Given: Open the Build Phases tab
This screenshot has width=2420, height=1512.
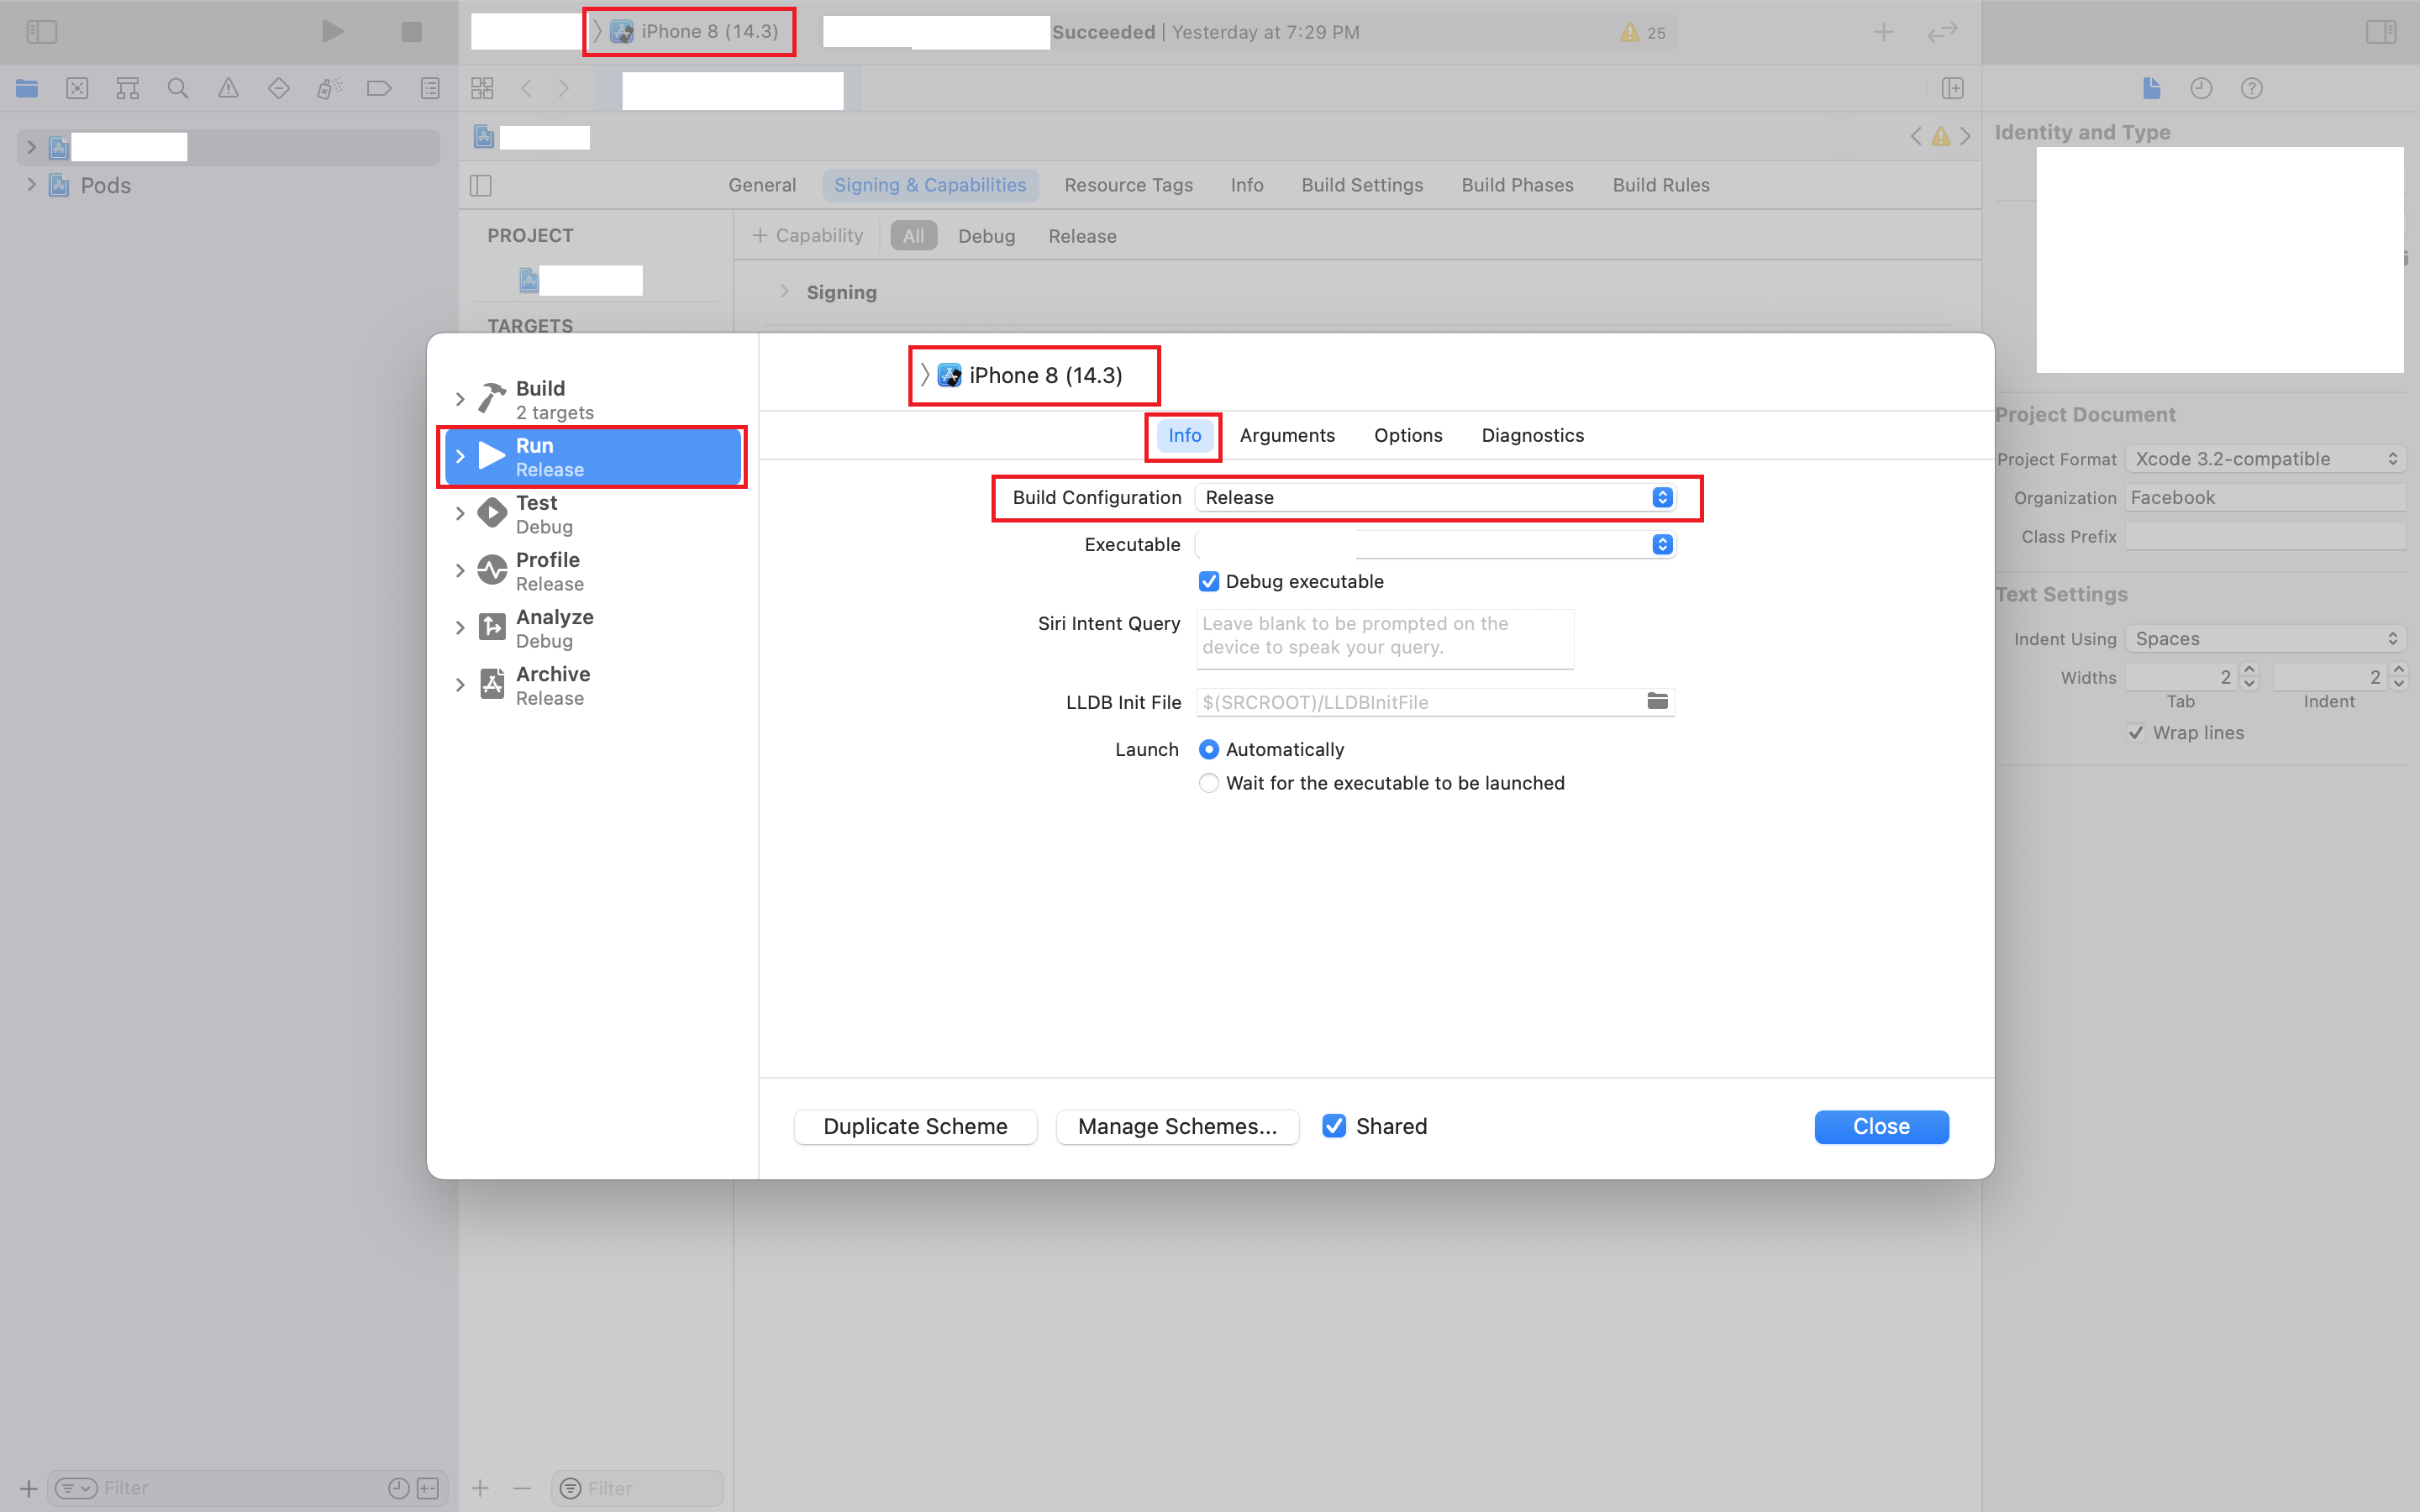Looking at the screenshot, I should tap(1517, 185).
